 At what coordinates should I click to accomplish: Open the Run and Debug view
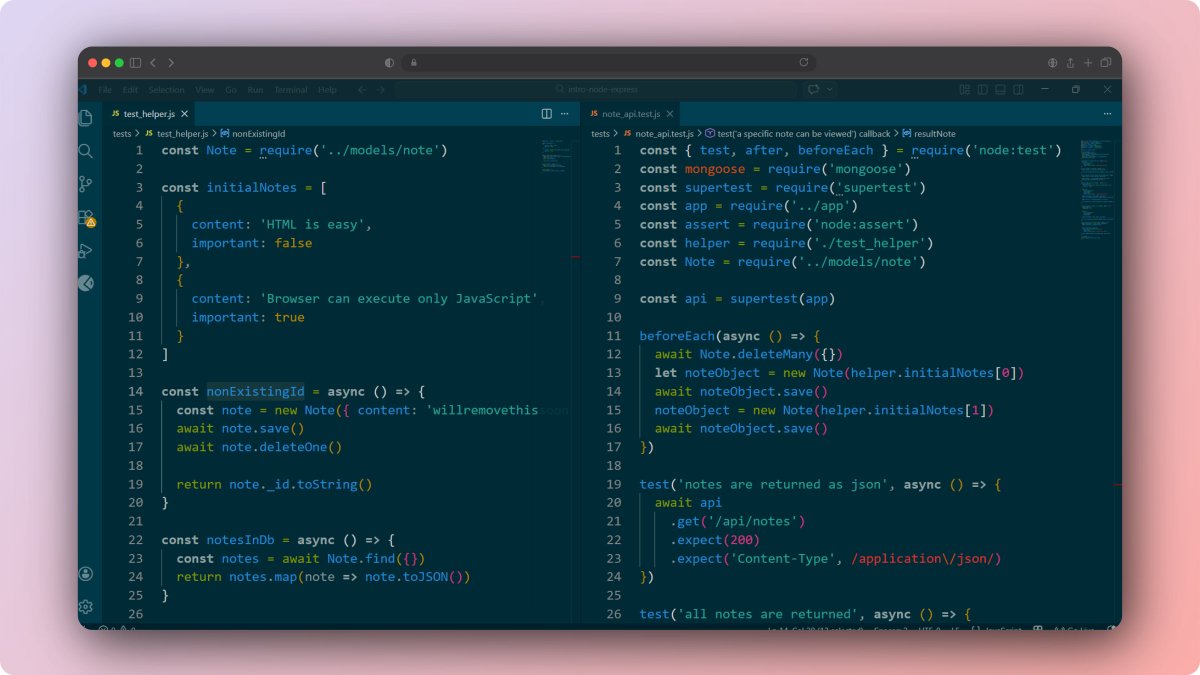pos(86,250)
